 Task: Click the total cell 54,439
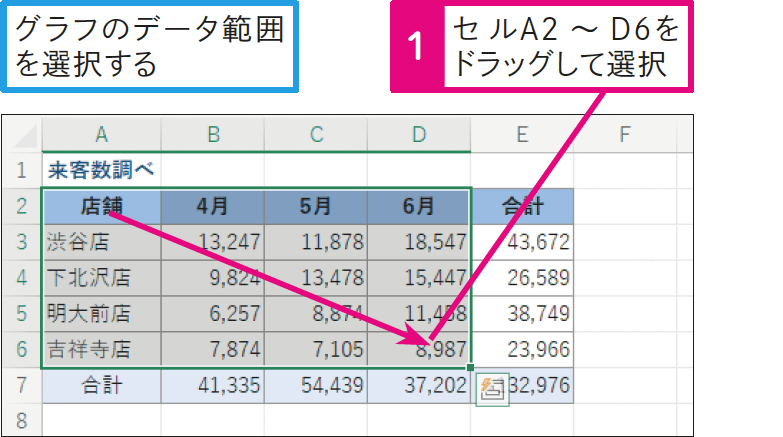(316, 386)
